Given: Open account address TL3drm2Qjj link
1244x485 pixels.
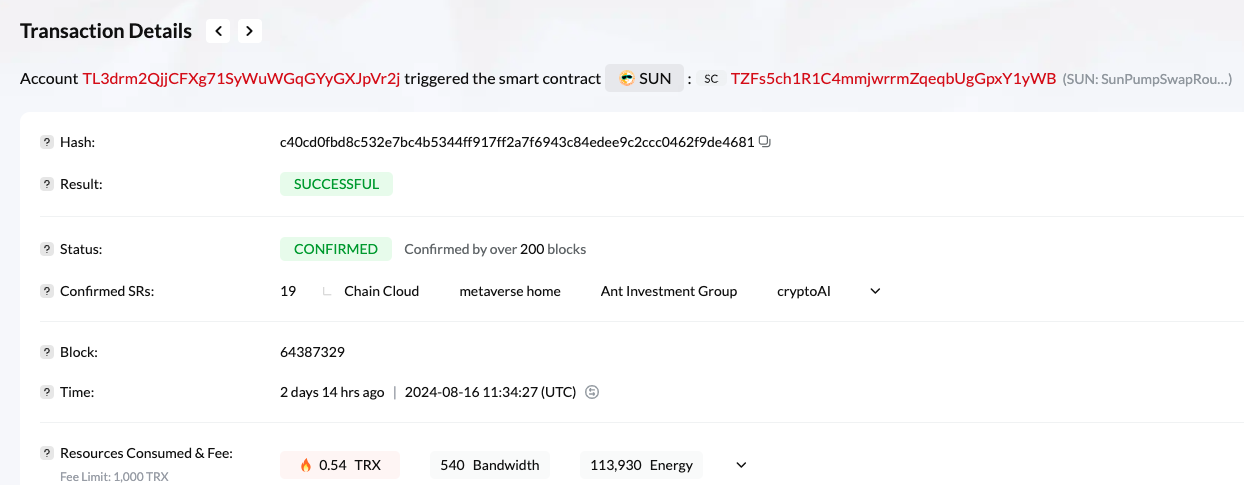Looking at the screenshot, I should [241, 78].
